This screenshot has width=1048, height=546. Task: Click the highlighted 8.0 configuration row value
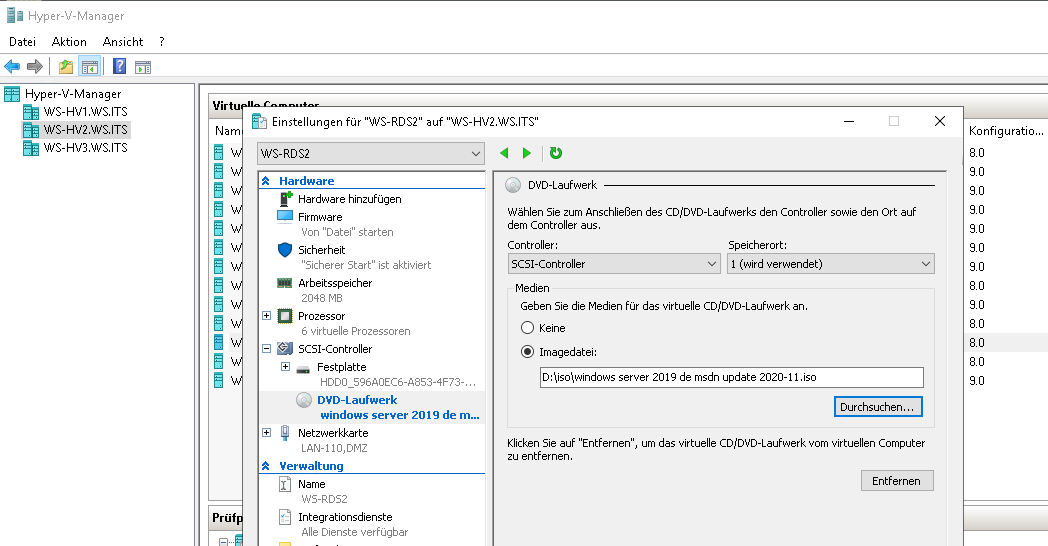(977, 342)
